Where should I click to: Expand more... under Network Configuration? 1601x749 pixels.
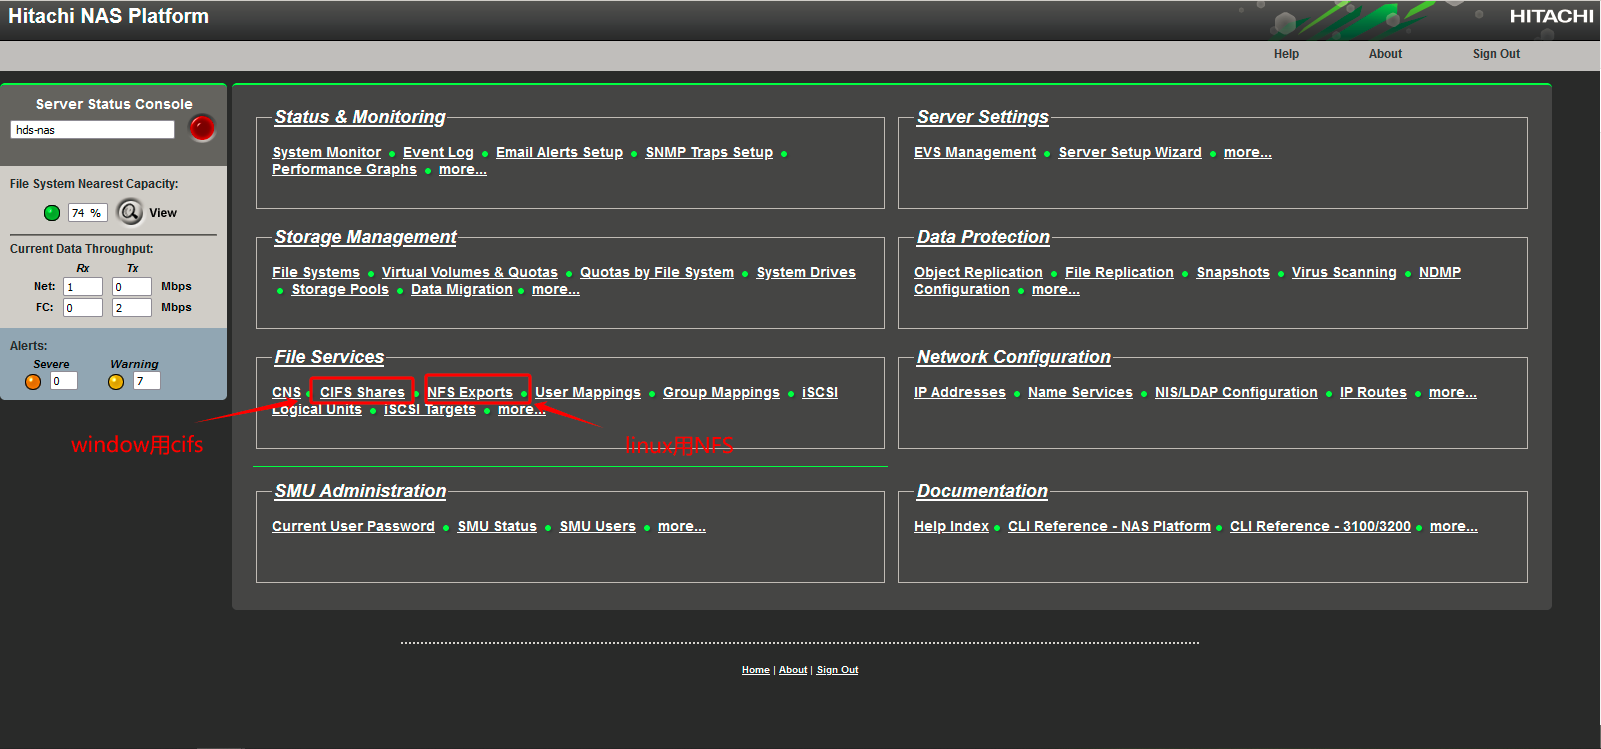[x=1453, y=392]
